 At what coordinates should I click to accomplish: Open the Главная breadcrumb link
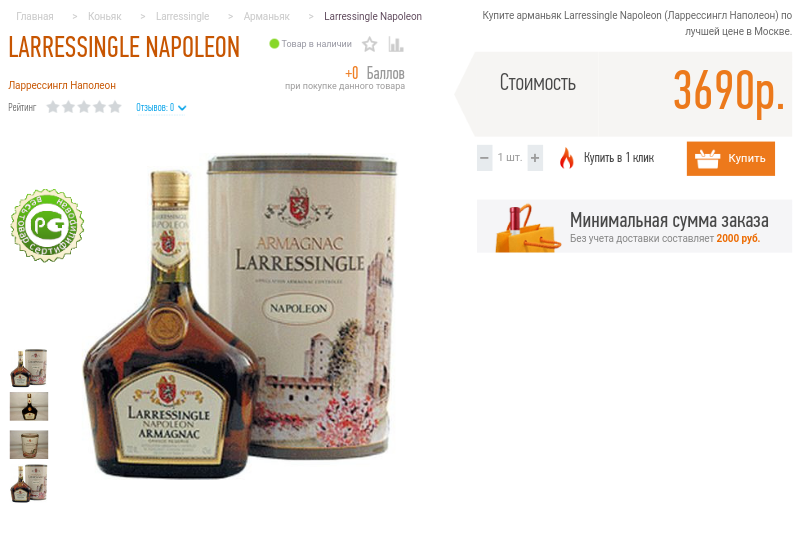pyautogui.click(x=35, y=16)
